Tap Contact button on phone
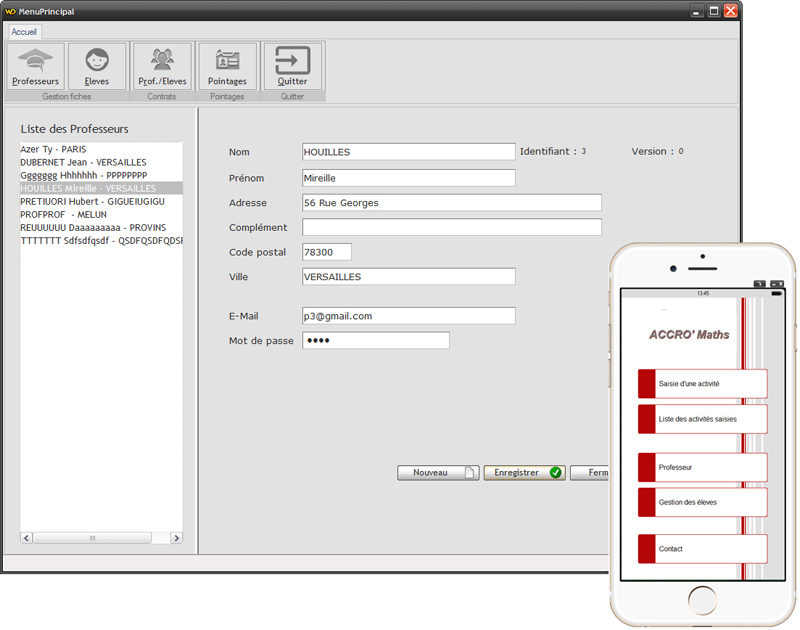This screenshot has height=630, width=800. pyautogui.click(x=703, y=549)
